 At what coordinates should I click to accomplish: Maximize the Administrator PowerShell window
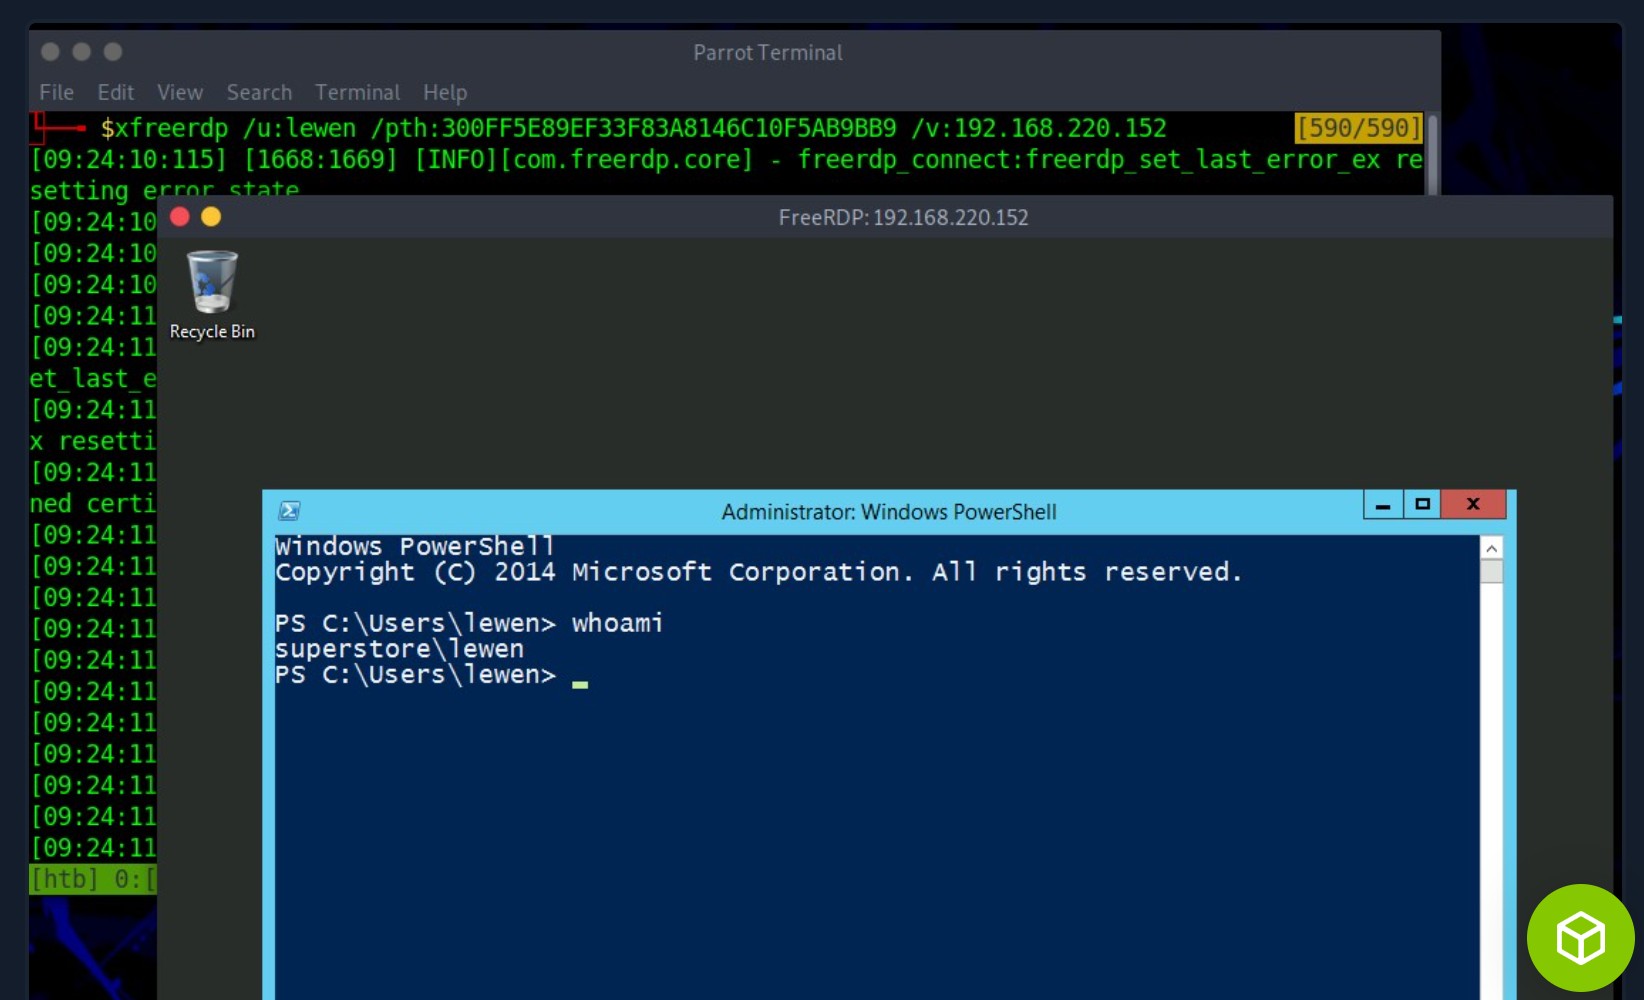1422,504
